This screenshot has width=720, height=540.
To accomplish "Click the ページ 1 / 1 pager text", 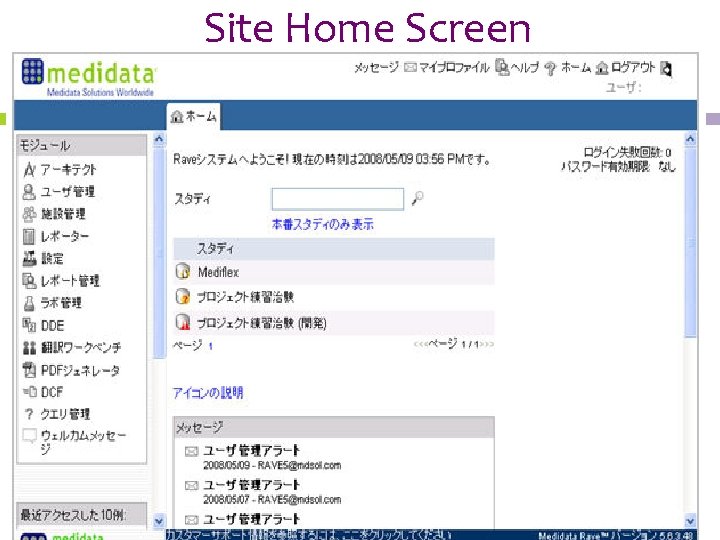I will [x=454, y=344].
